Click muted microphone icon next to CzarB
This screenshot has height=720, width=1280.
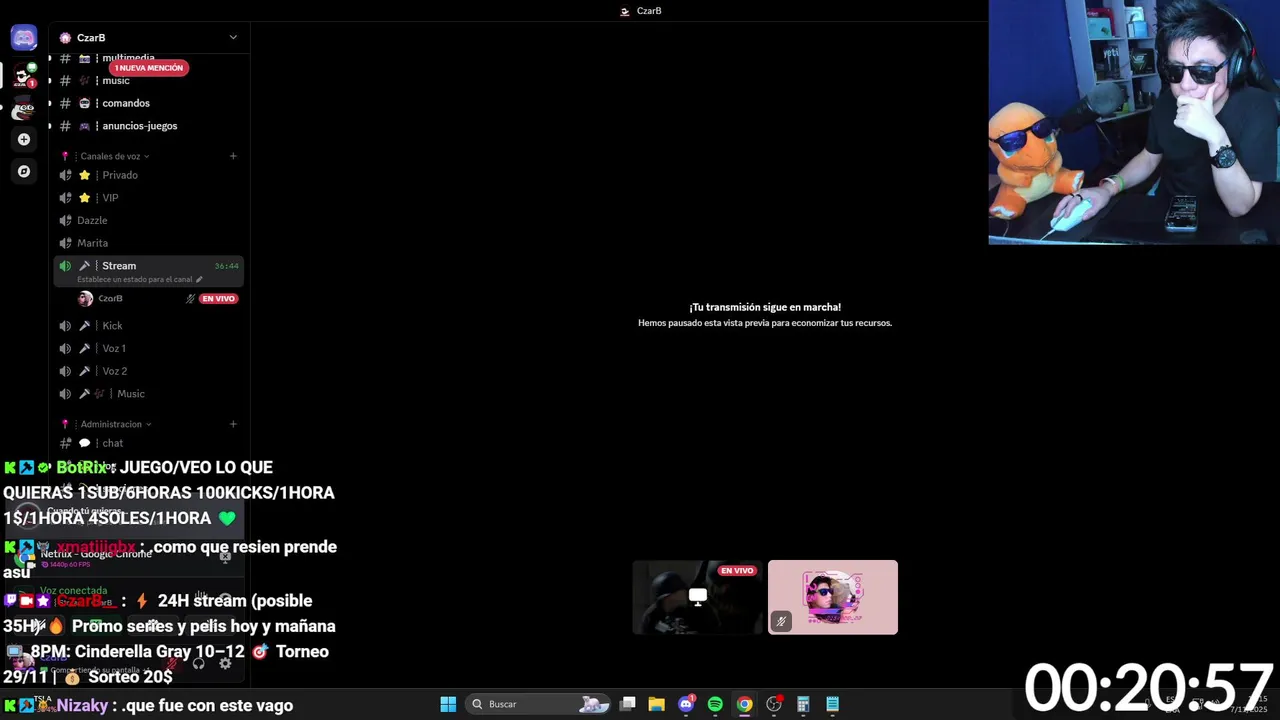pyautogui.click(x=190, y=298)
